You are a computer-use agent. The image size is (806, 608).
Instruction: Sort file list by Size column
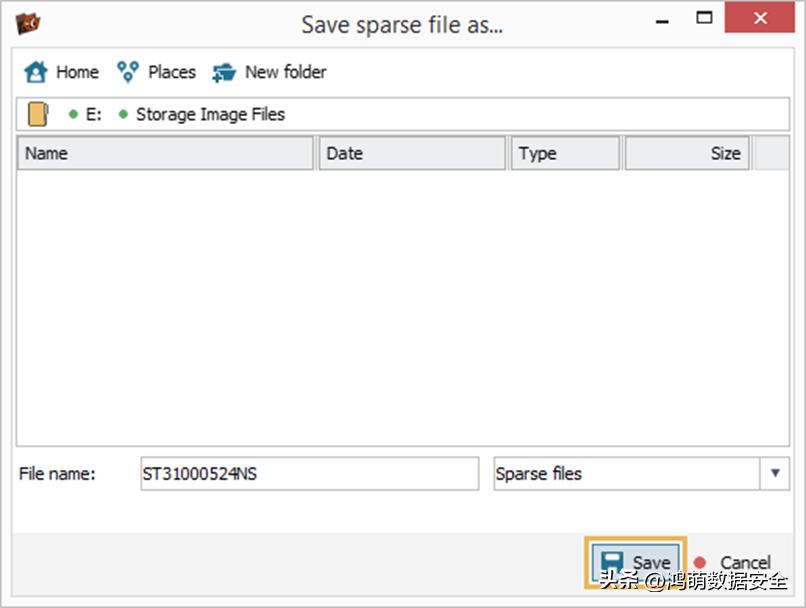(687, 153)
